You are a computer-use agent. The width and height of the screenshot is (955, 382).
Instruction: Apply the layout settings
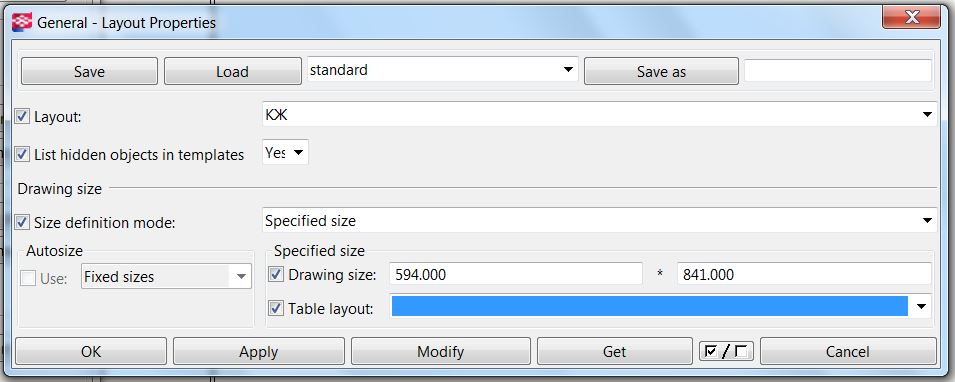[259, 352]
